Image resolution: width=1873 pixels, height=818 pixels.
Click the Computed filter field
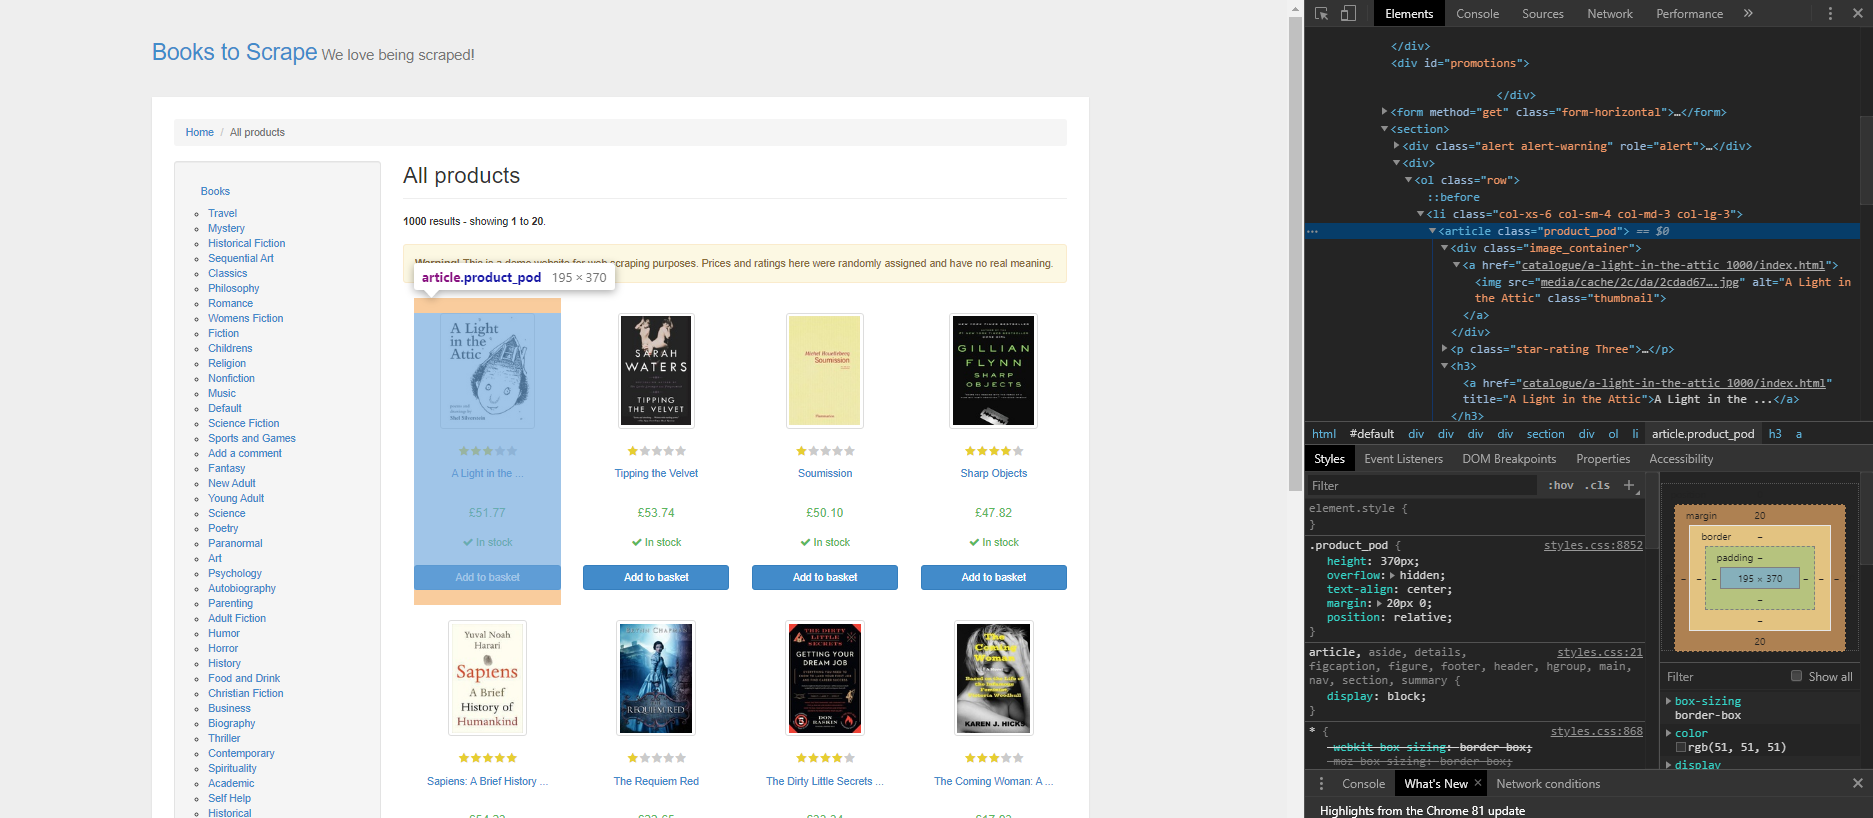tap(1722, 676)
